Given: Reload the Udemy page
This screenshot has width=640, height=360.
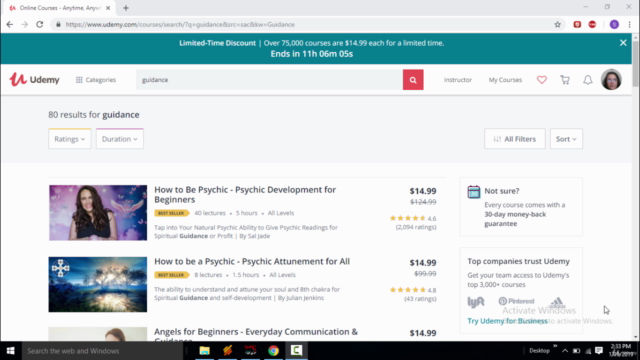Looking at the screenshot, I should click(40, 24).
